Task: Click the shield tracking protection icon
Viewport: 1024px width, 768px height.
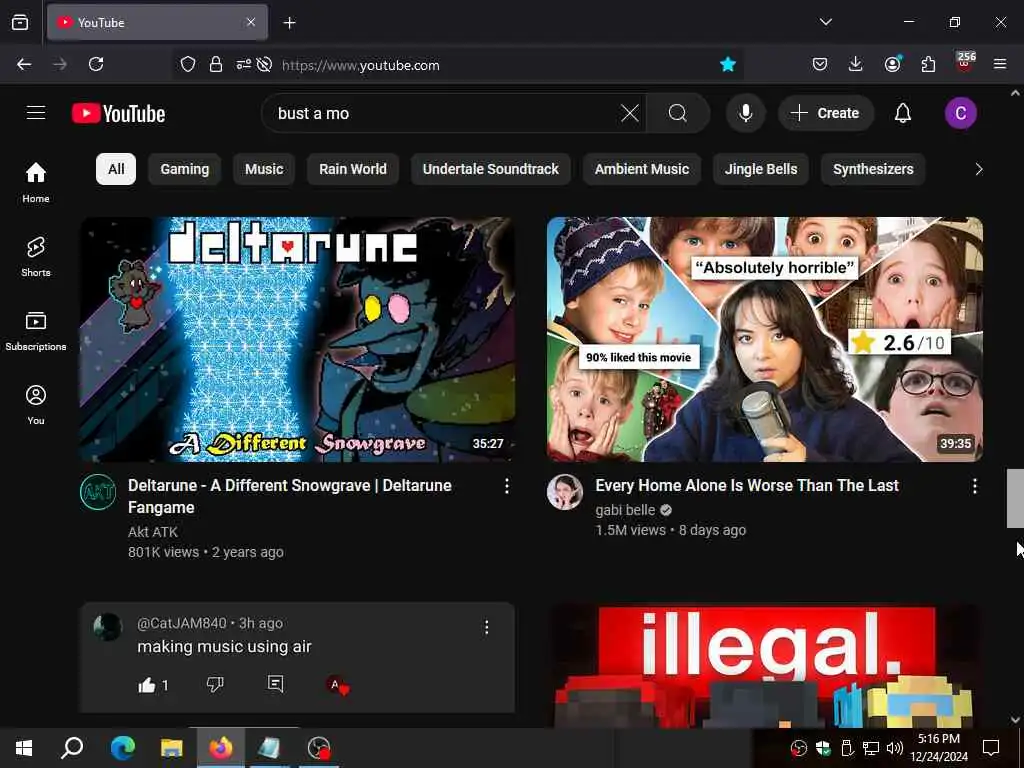Action: pyautogui.click(x=188, y=64)
